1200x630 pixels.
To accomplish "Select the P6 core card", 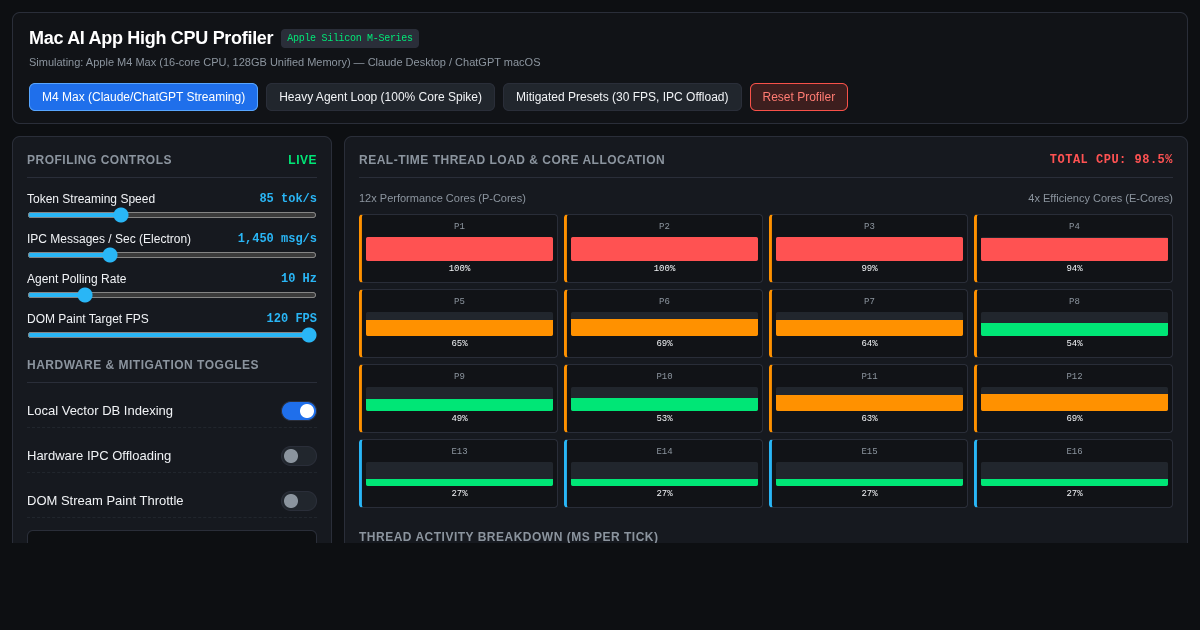I will (664, 324).
